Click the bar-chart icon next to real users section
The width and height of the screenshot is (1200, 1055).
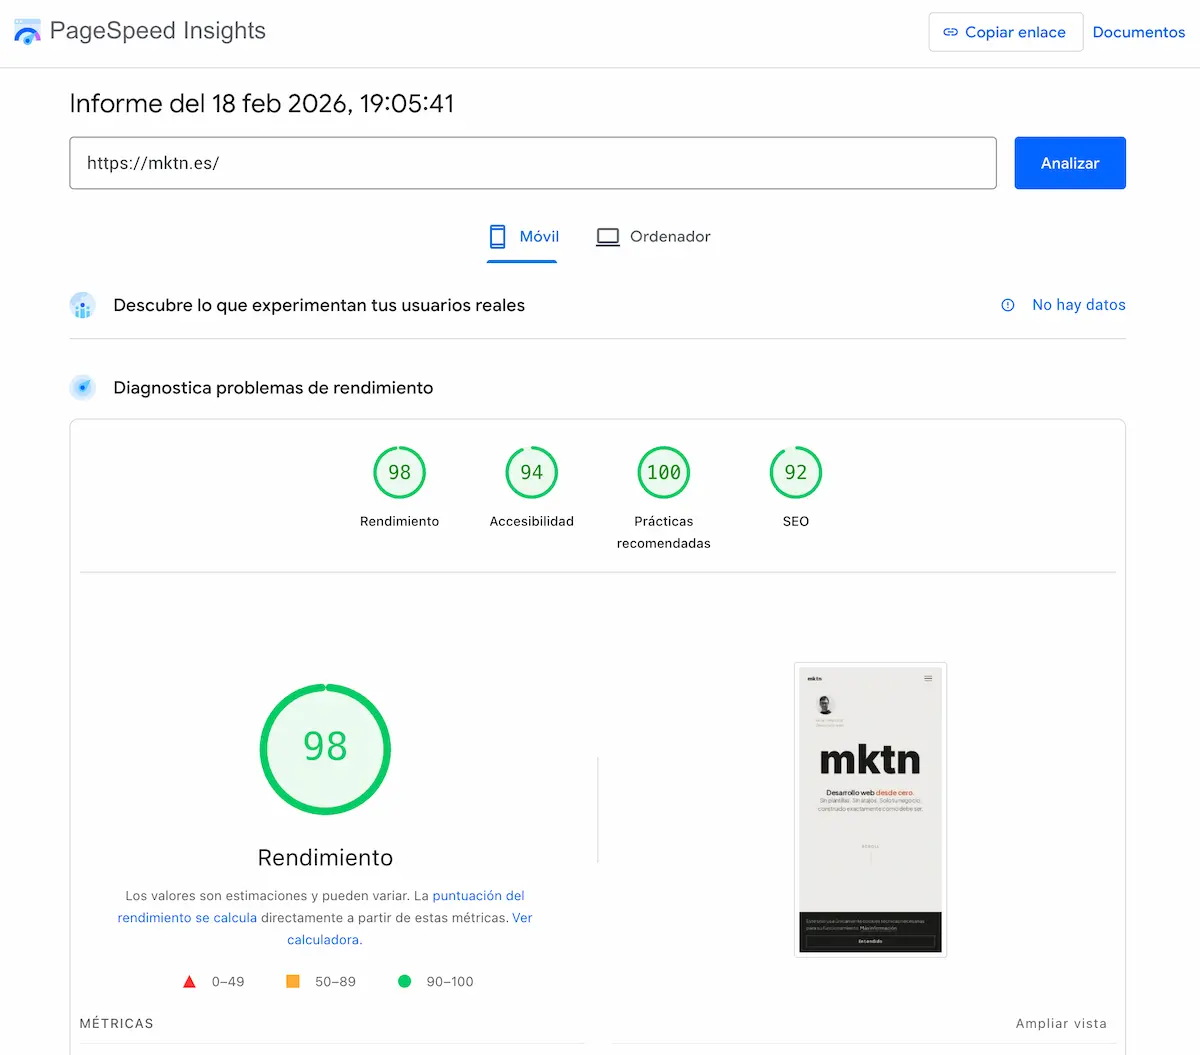[82, 305]
